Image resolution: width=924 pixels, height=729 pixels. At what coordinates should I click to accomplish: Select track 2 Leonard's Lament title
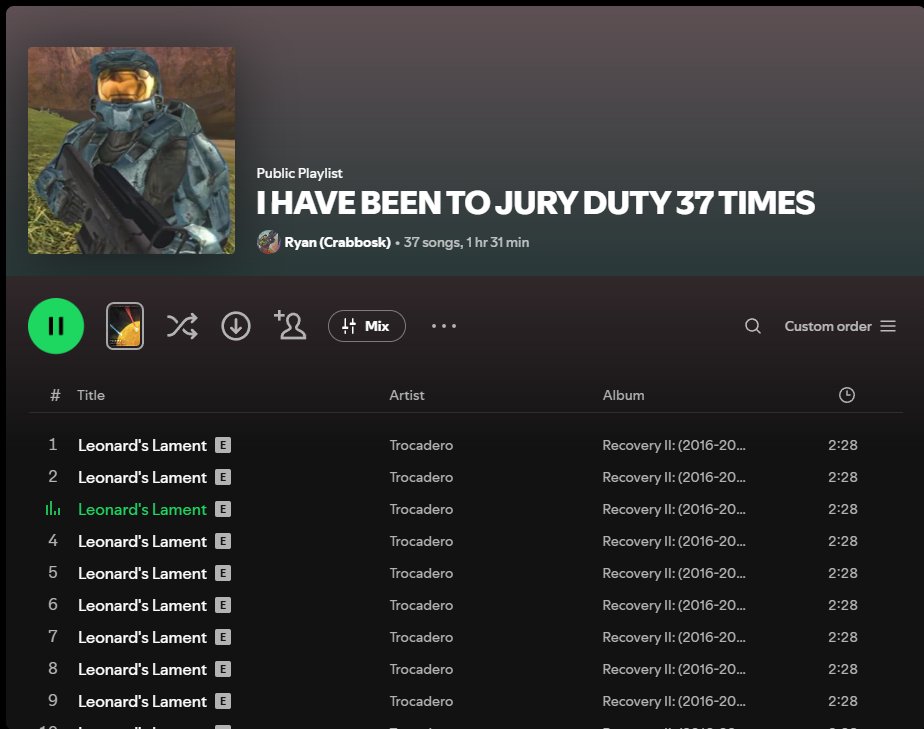pyautogui.click(x=142, y=477)
